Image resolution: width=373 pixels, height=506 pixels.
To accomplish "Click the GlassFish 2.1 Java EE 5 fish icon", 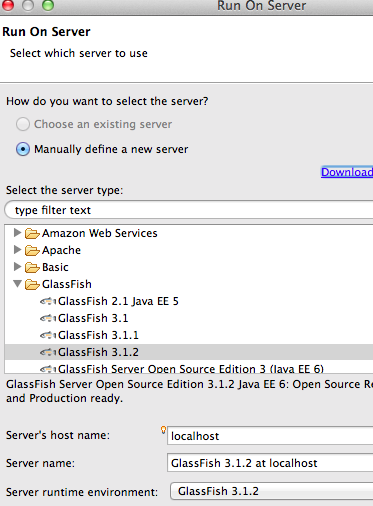I will tap(48, 302).
